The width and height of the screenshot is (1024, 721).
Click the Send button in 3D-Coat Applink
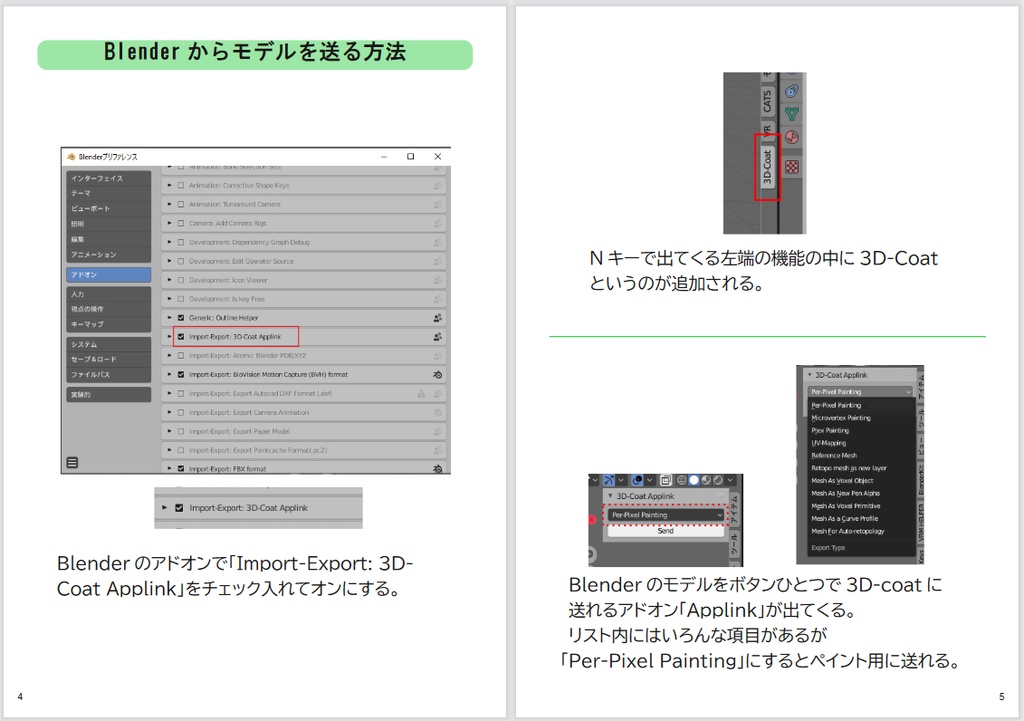click(x=665, y=531)
